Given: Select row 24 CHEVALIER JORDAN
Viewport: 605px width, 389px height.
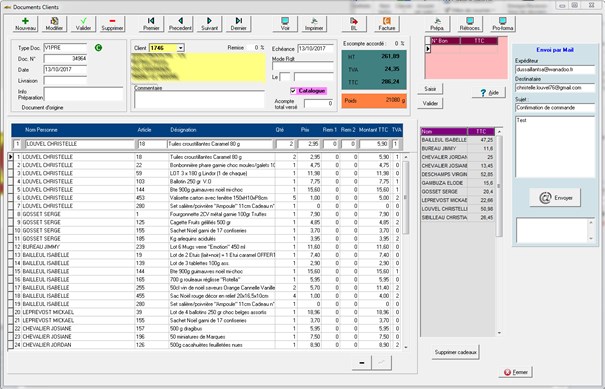Looking at the screenshot, I should [x=204, y=345].
